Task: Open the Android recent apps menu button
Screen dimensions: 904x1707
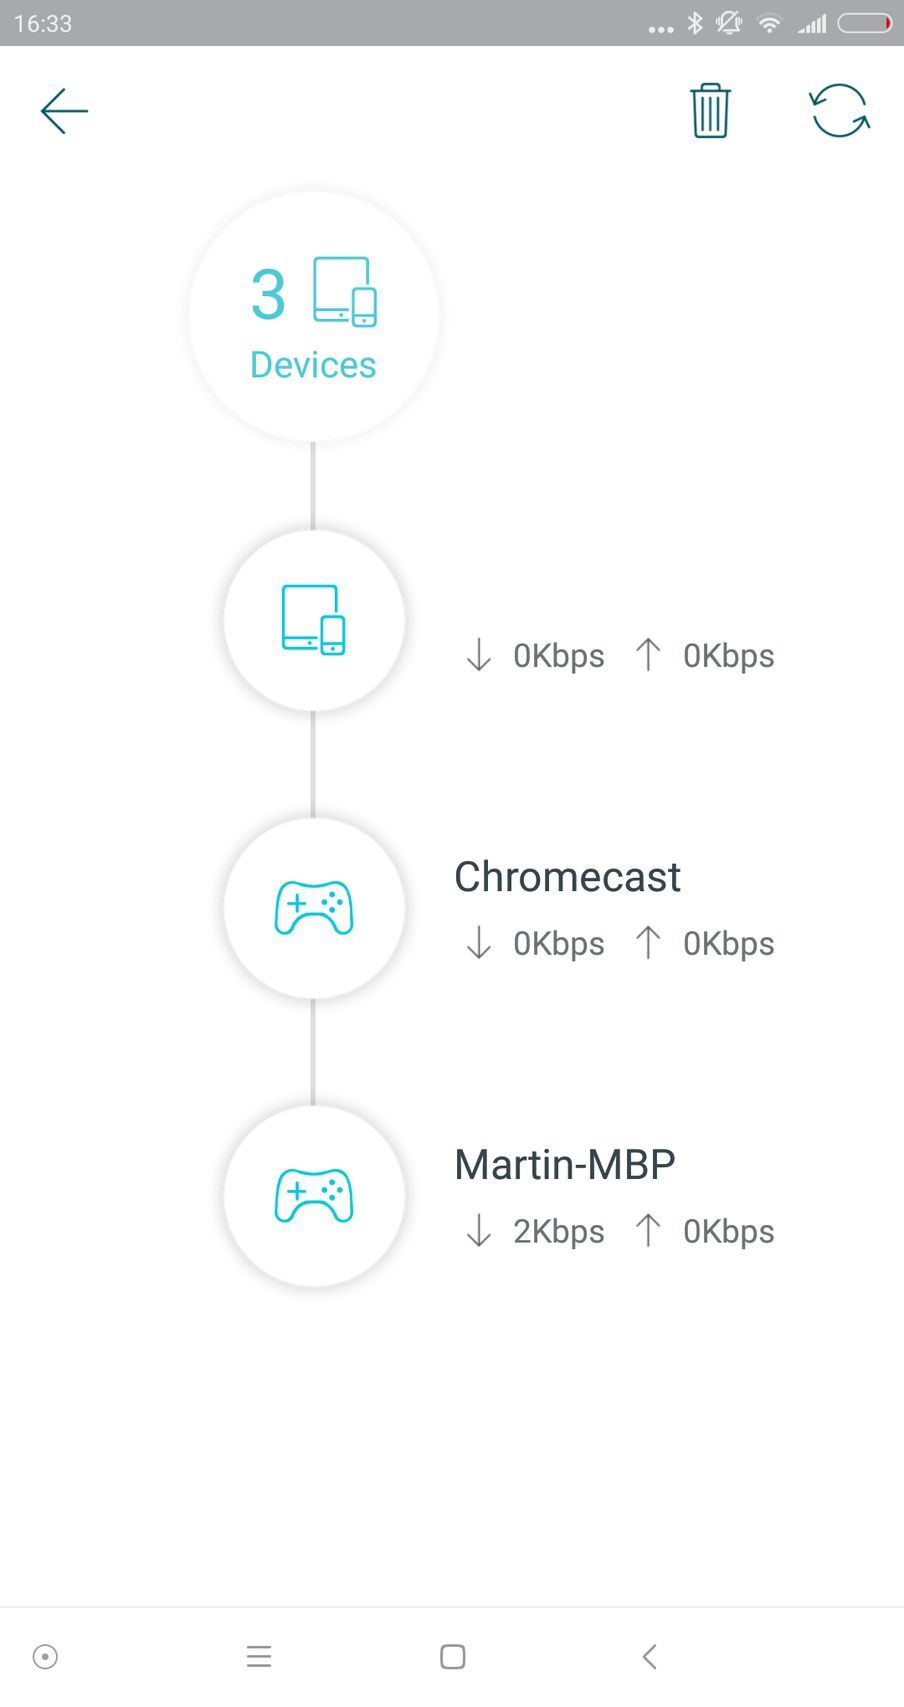Action: click(x=259, y=1657)
